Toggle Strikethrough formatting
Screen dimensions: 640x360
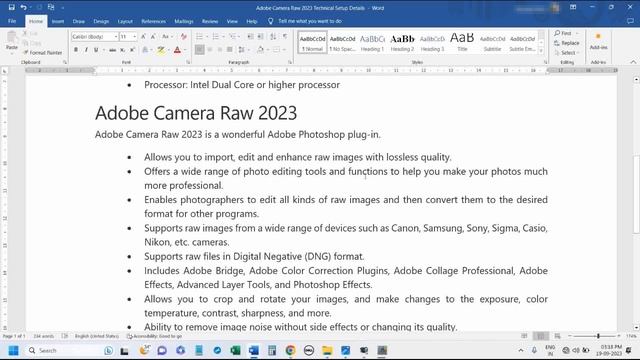[x=113, y=50]
